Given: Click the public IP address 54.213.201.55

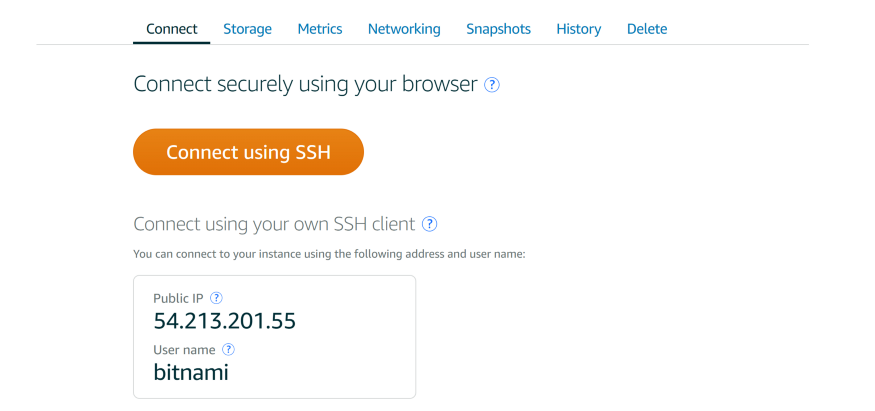Looking at the screenshot, I should click(x=224, y=321).
